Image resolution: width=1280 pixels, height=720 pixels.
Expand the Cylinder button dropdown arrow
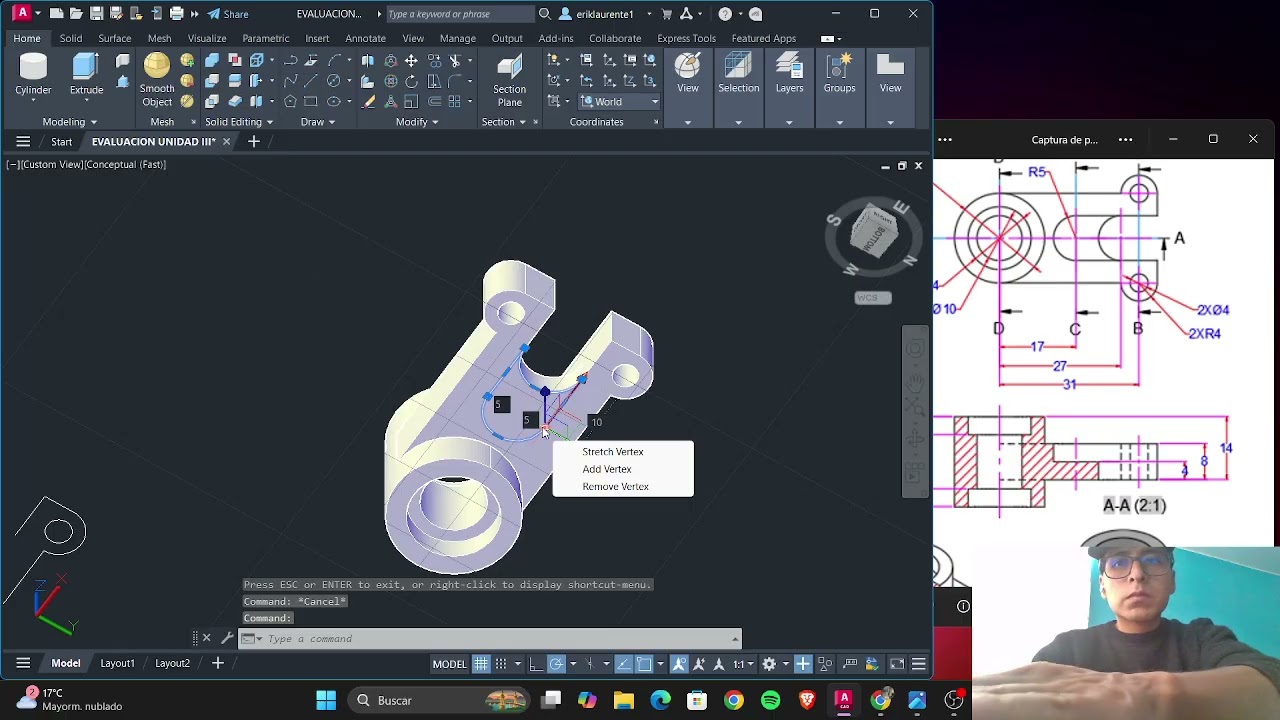click(33, 102)
